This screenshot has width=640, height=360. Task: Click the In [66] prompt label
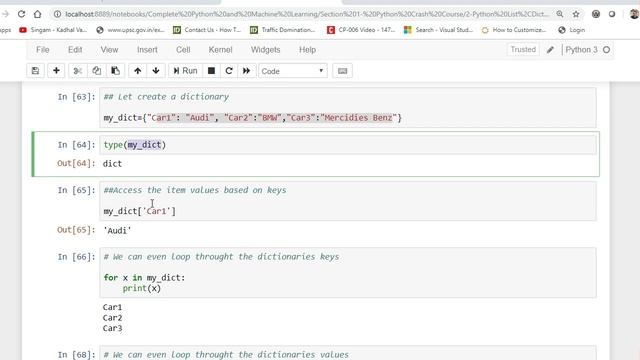click(x=76, y=257)
